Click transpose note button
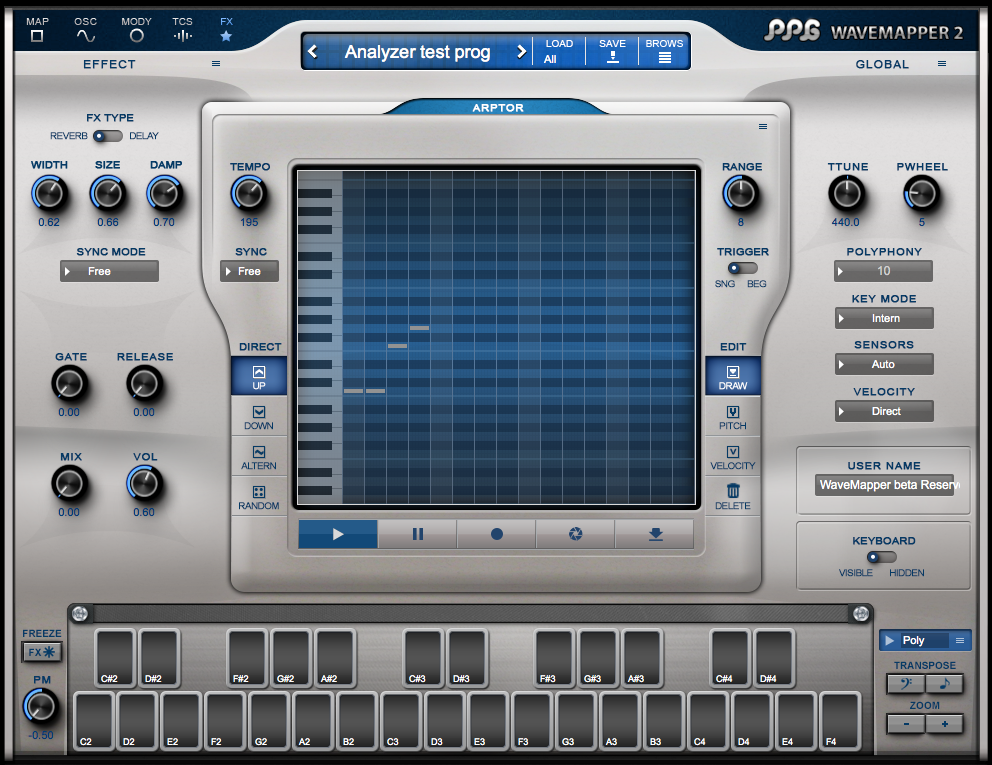 [945, 683]
